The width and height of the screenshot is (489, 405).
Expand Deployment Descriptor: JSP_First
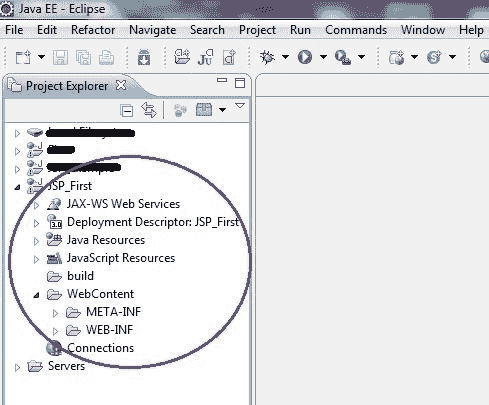point(36,223)
